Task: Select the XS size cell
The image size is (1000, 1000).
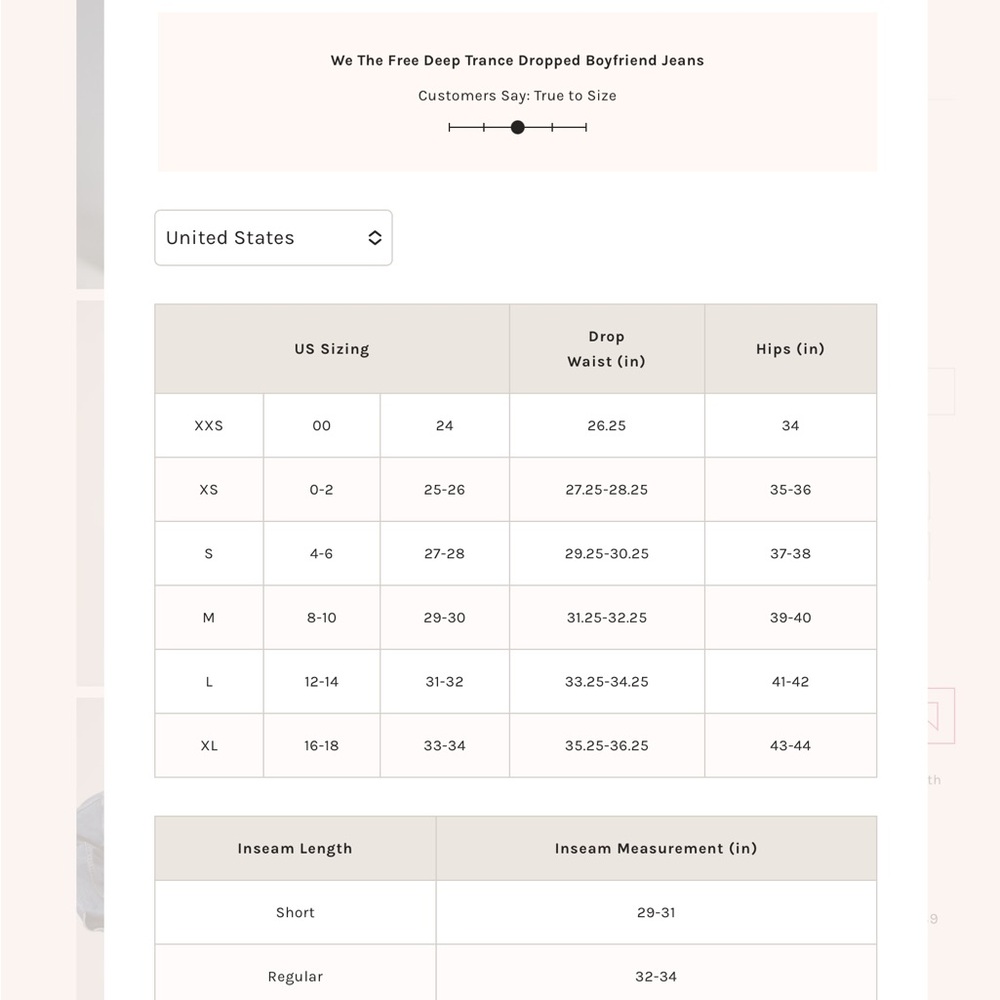Action: coord(209,490)
